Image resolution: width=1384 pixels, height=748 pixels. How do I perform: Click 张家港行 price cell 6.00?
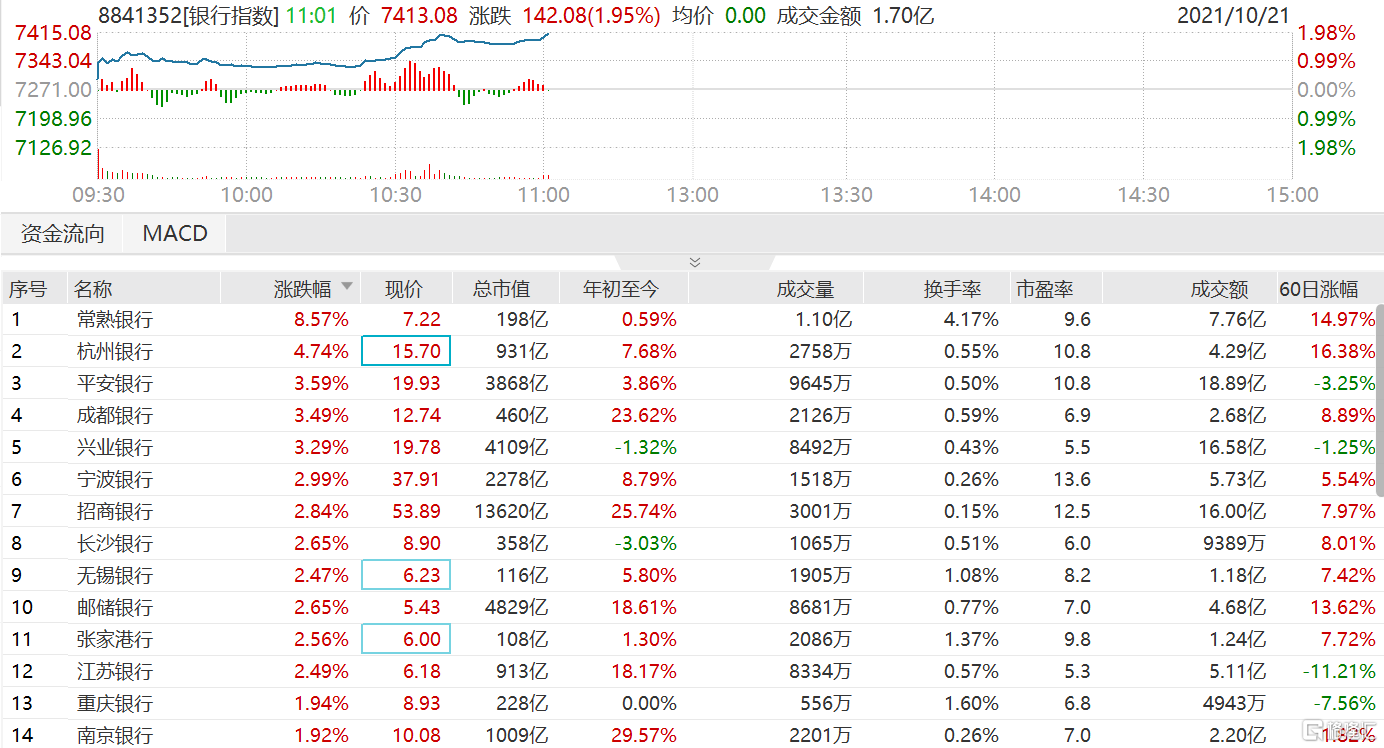(406, 640)
